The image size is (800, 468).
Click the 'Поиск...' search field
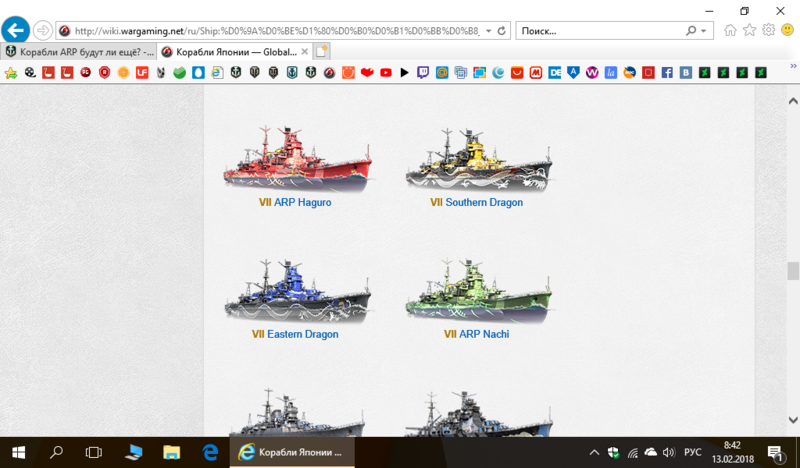click(601, 31)
